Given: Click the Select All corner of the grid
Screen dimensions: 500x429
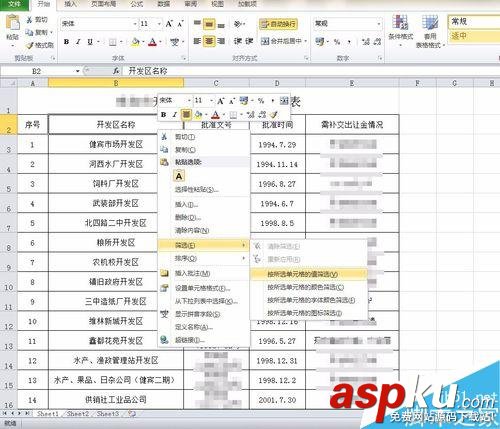Looking at the screenshot, I should 8,83.
